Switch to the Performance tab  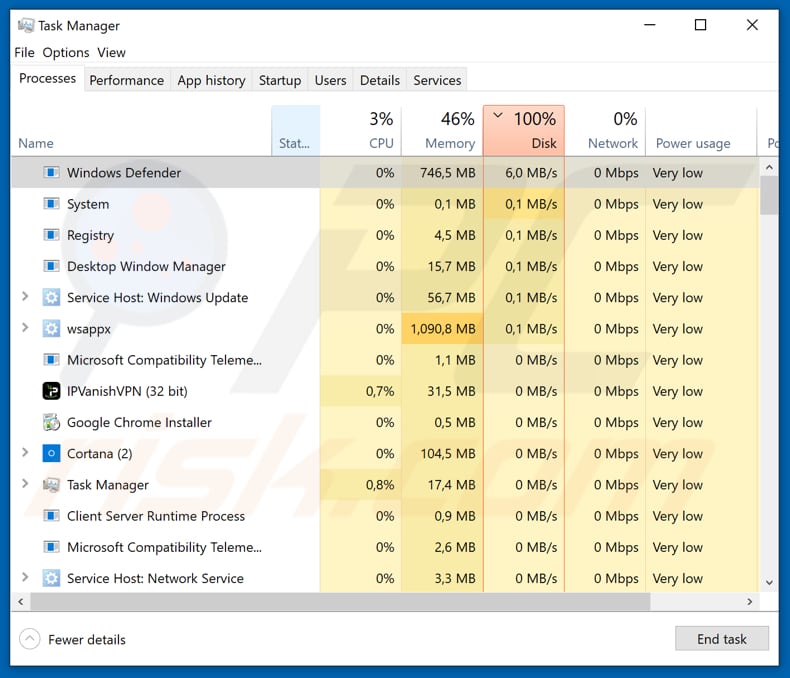click(x=126, y=80)
